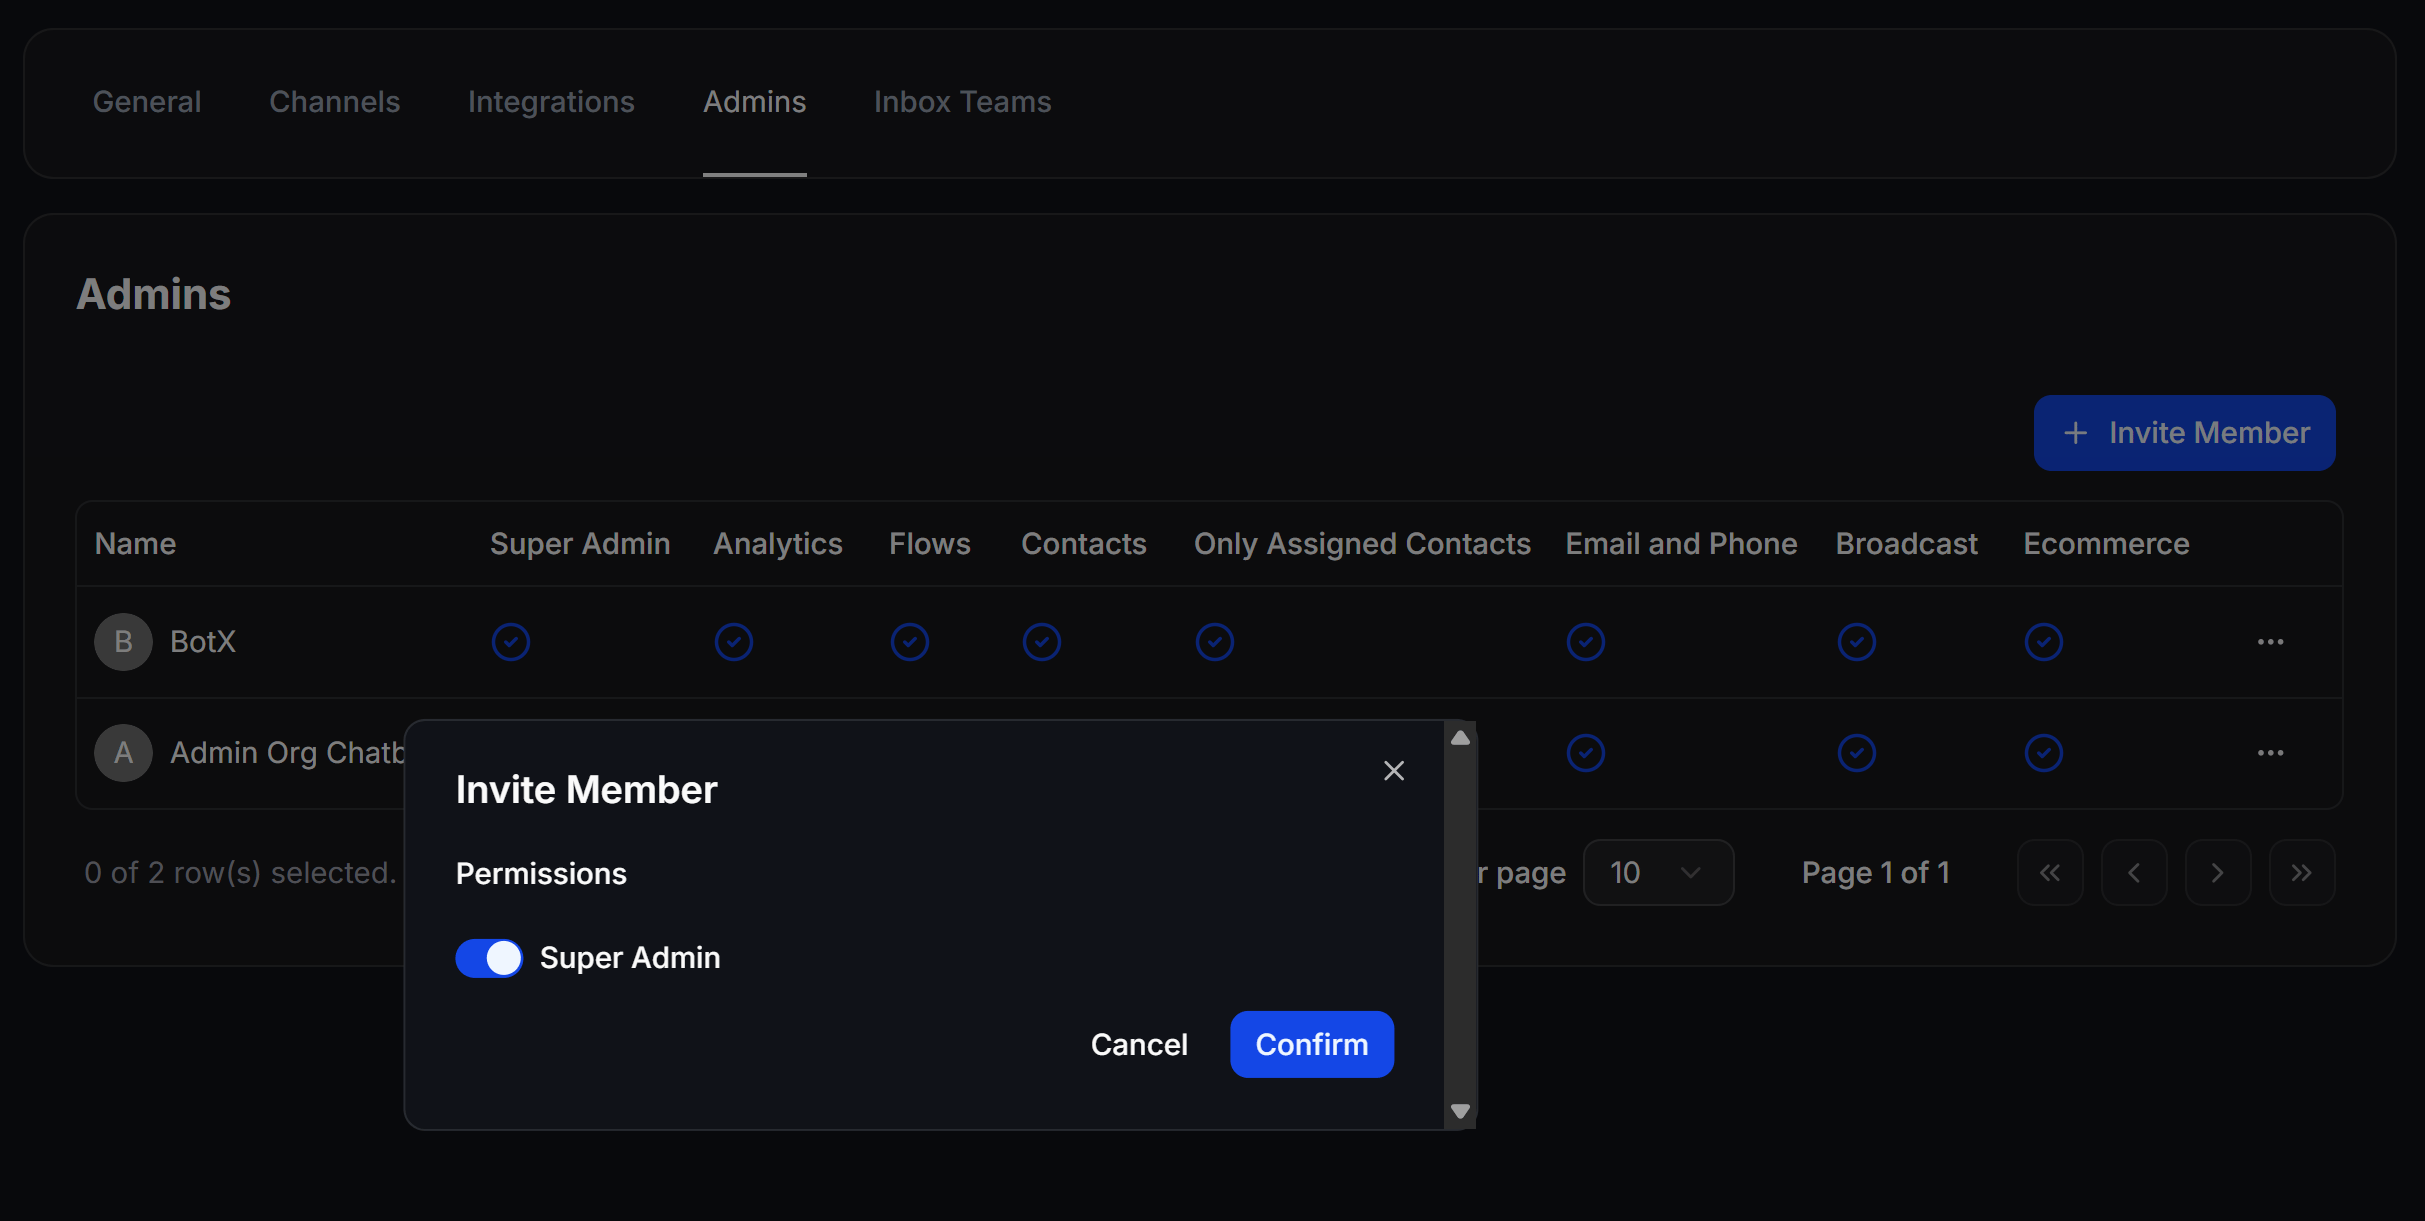Click Admin Org Chatbot Email and Phone check
The height and width of the screenshot is (1221, 2425).
[1585, 753]
